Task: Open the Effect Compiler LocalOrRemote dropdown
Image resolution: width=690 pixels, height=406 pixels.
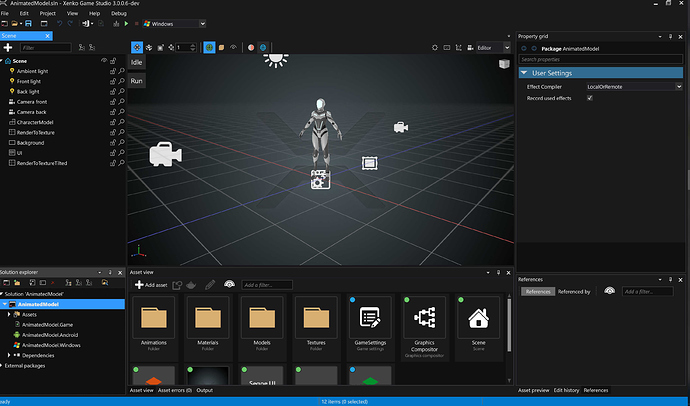Action: pos(634,87)
